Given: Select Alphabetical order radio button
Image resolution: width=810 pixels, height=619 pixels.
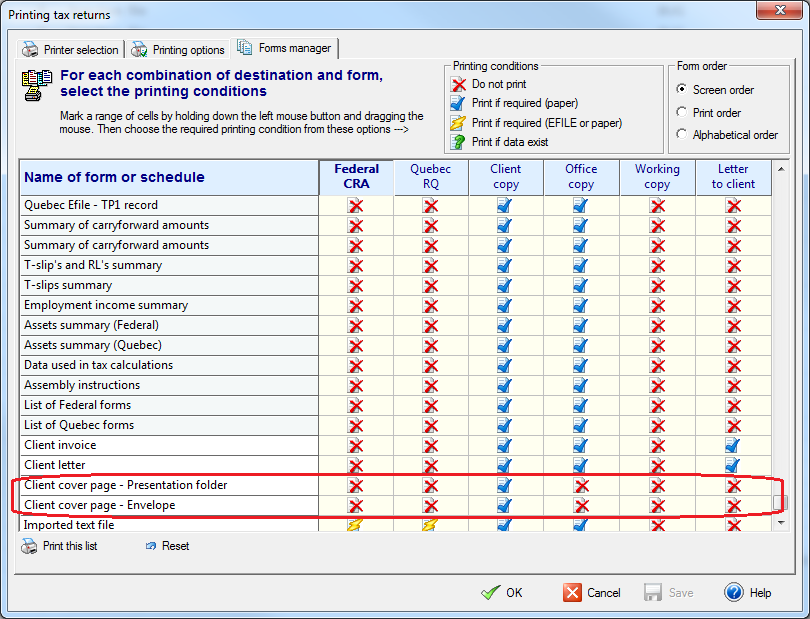Looking at the screenshot, I should point(683,134).
